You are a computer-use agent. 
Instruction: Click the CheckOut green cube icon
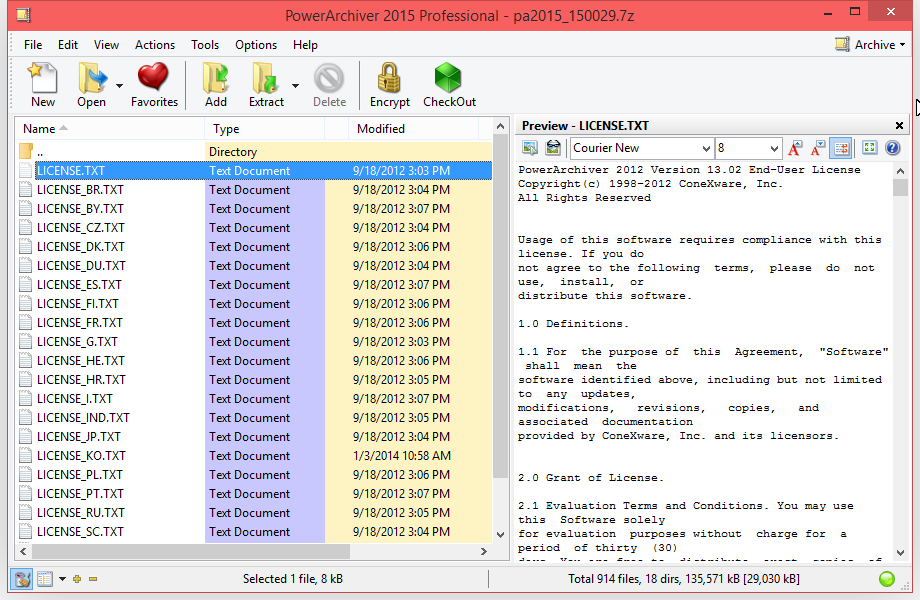coord(448,77)
